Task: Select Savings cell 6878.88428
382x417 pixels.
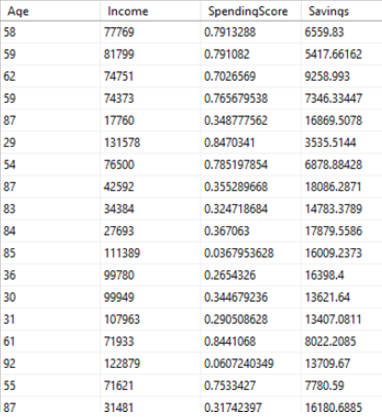Action: click(342, 165)
